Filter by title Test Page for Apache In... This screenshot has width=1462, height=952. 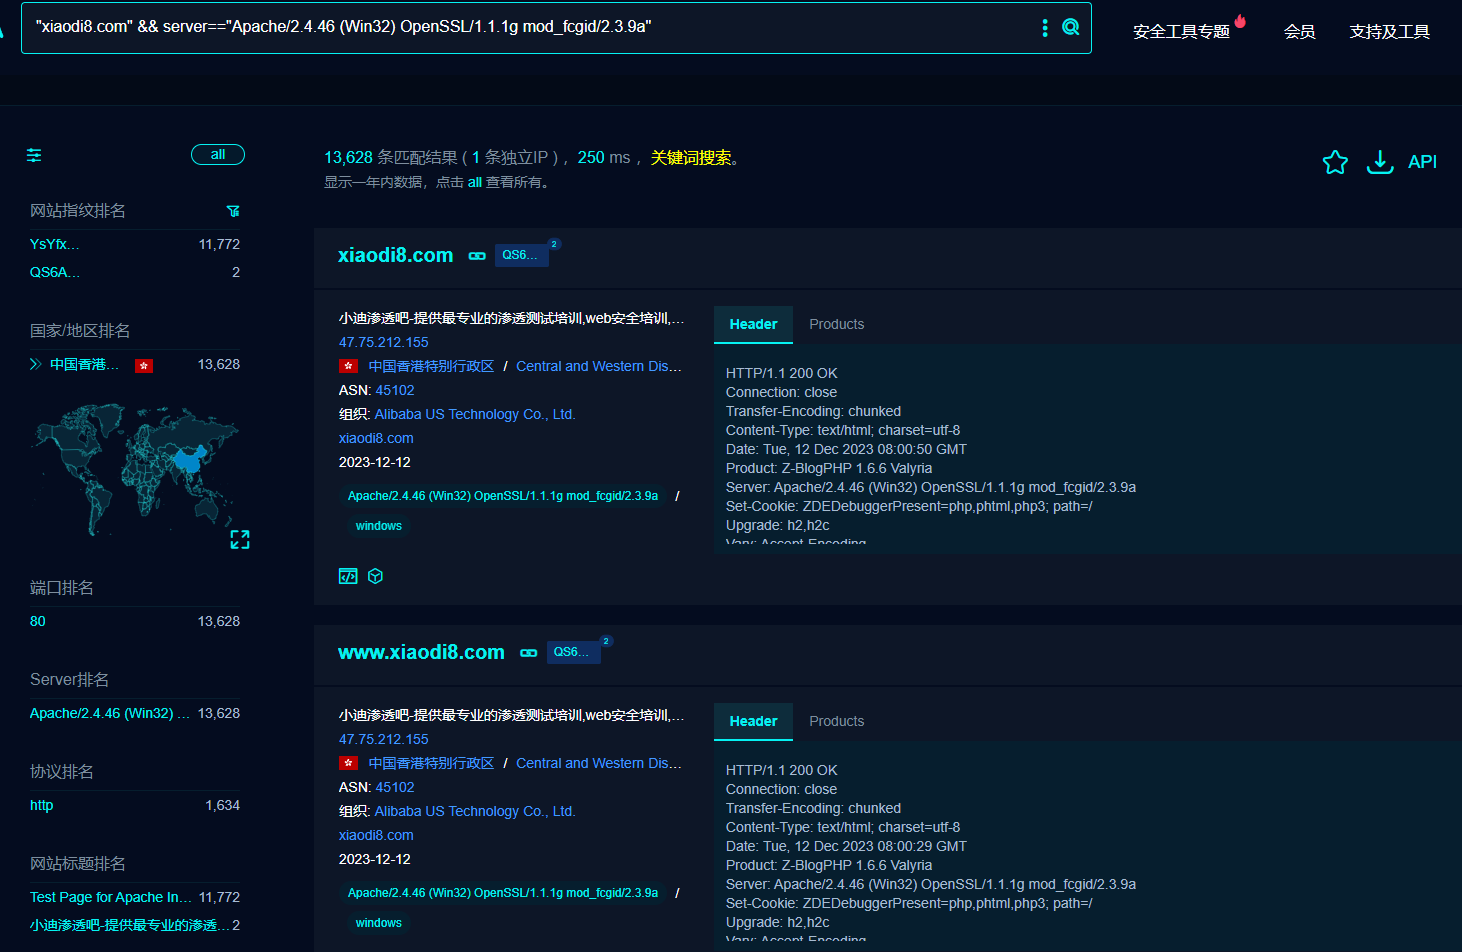coord(110,897)
